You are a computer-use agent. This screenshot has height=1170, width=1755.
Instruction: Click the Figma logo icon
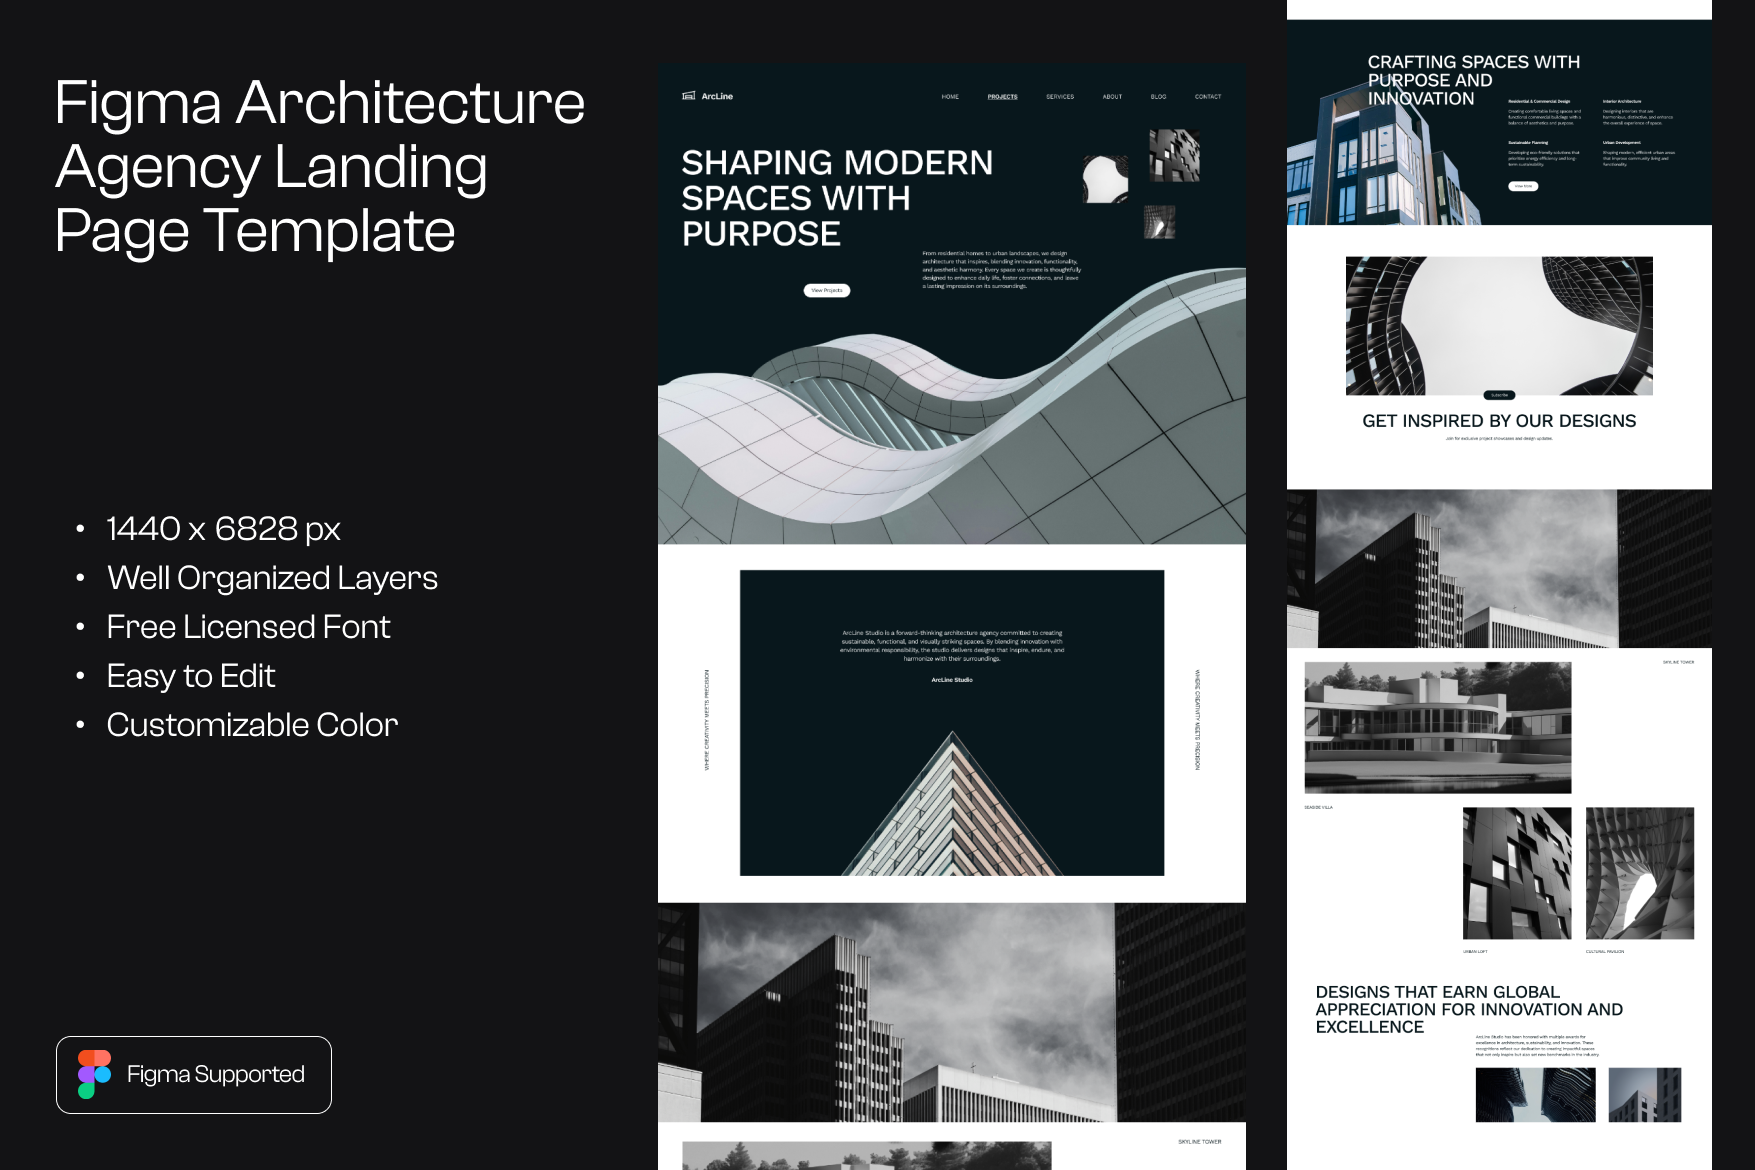pos(94,1074)
